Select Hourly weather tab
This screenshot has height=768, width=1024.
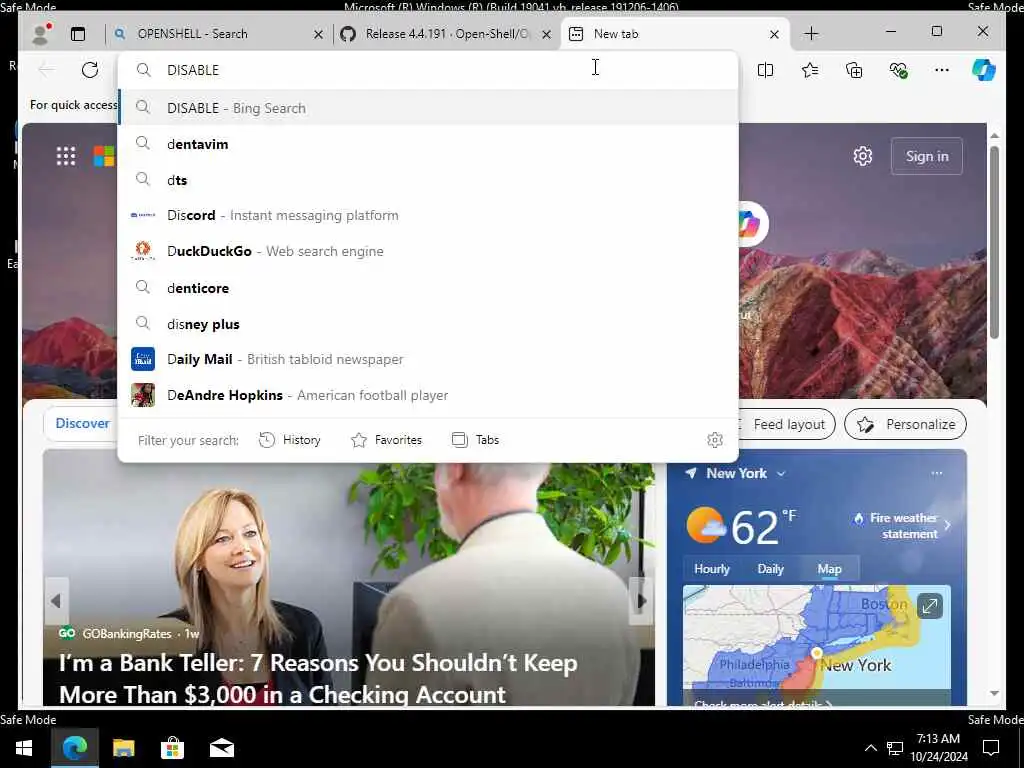pos(712,569)
